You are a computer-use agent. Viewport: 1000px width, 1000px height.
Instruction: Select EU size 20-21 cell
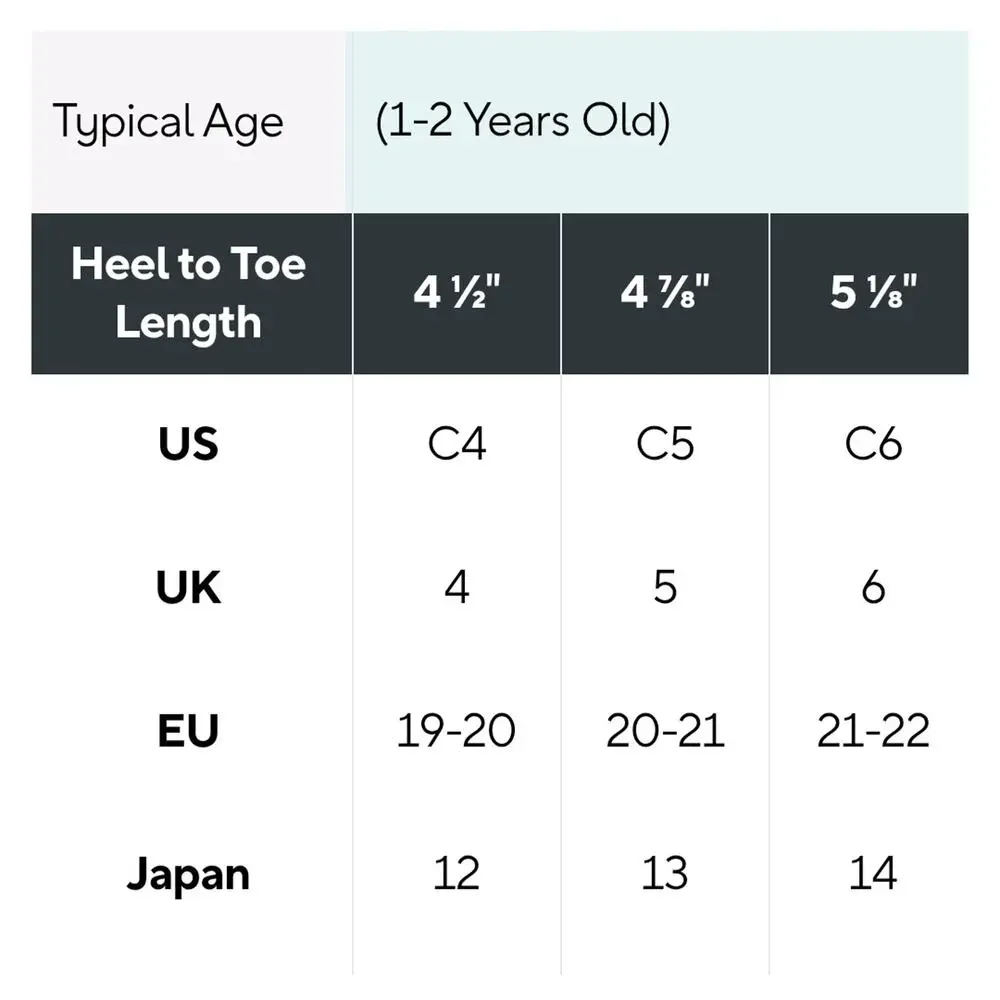(665, 730)
